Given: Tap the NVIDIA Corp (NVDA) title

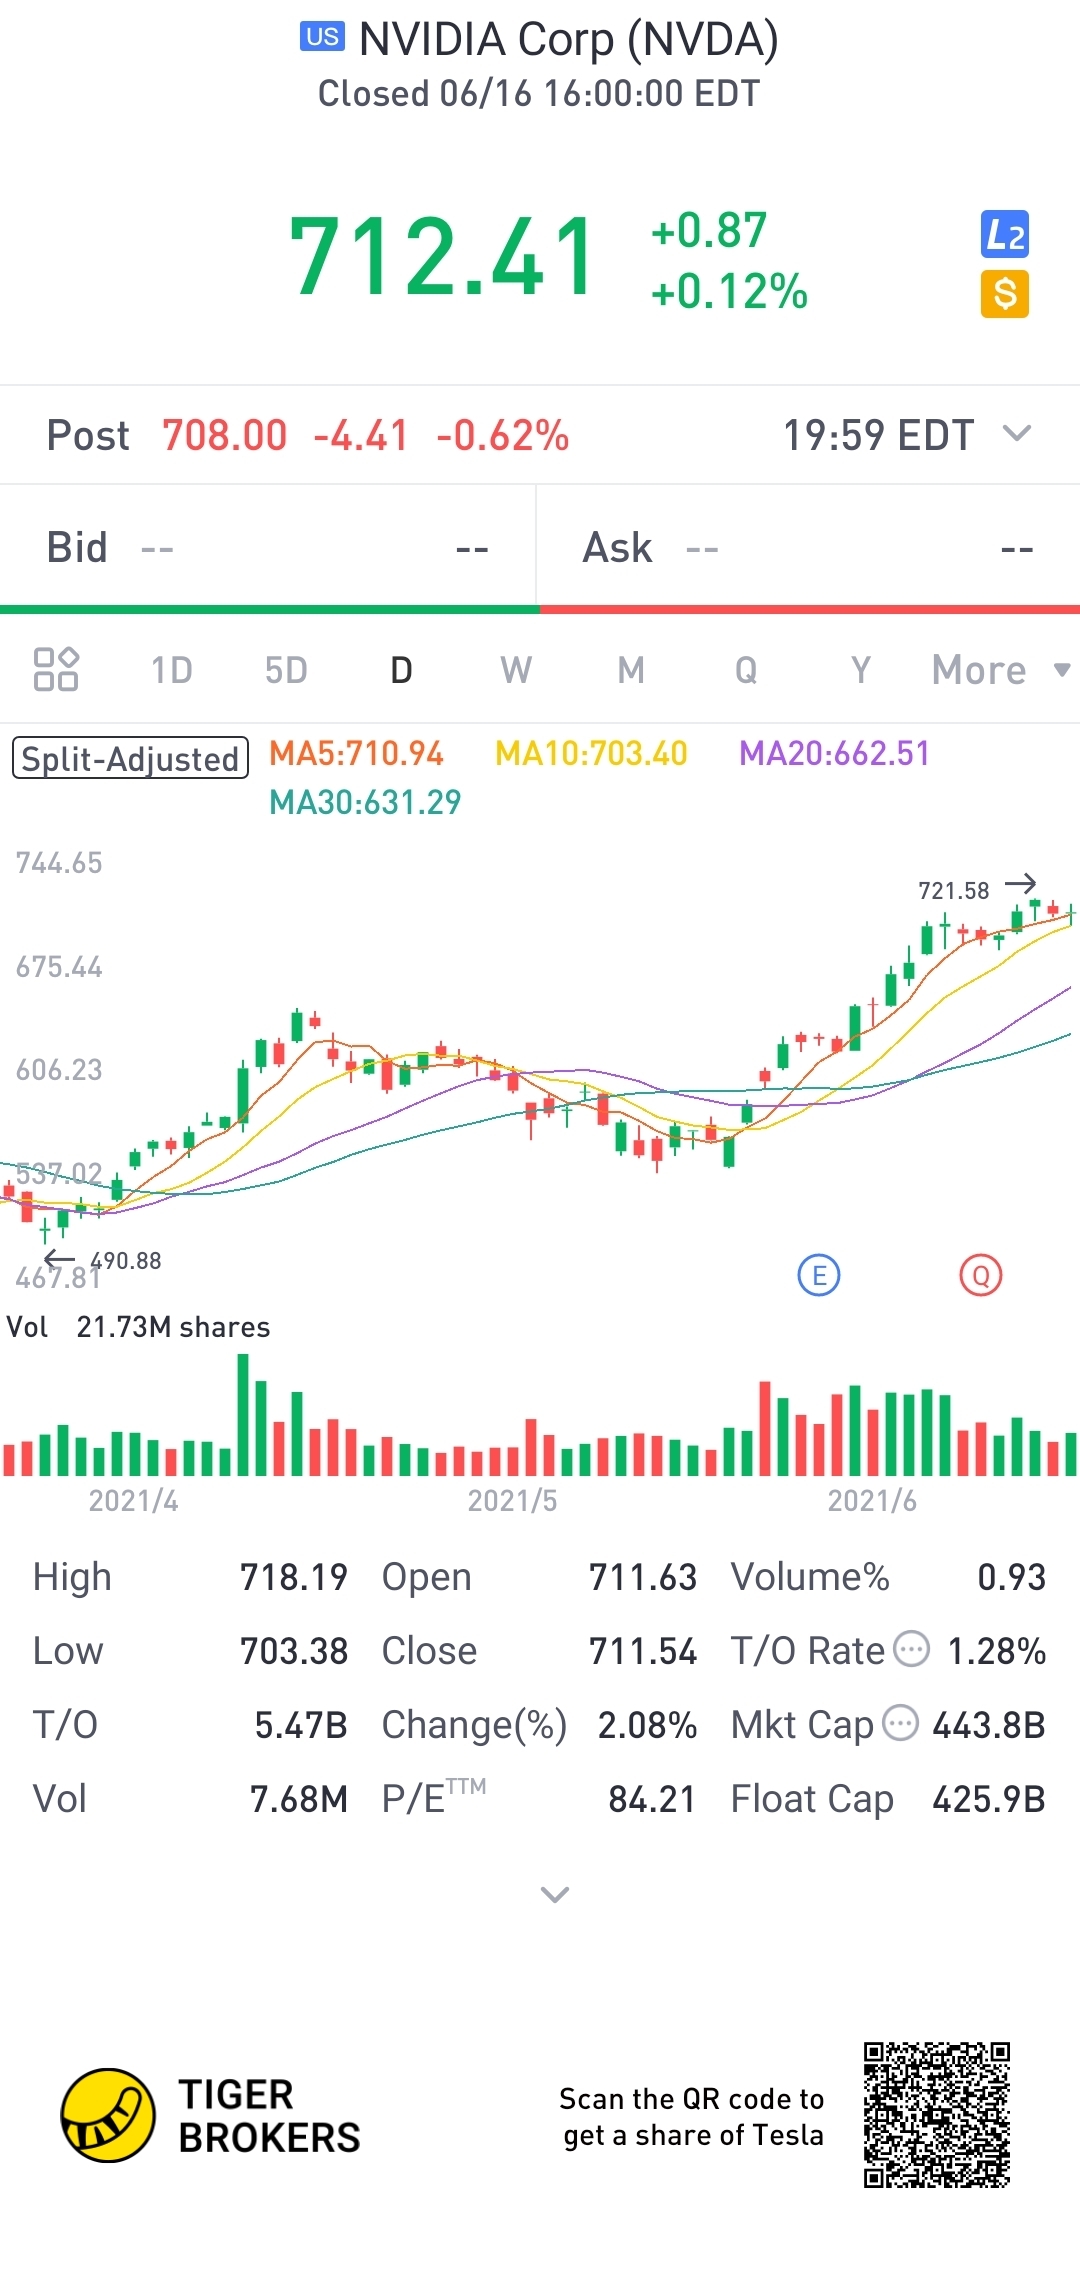Looking at the screenshot, I should (x=569, y=39).
